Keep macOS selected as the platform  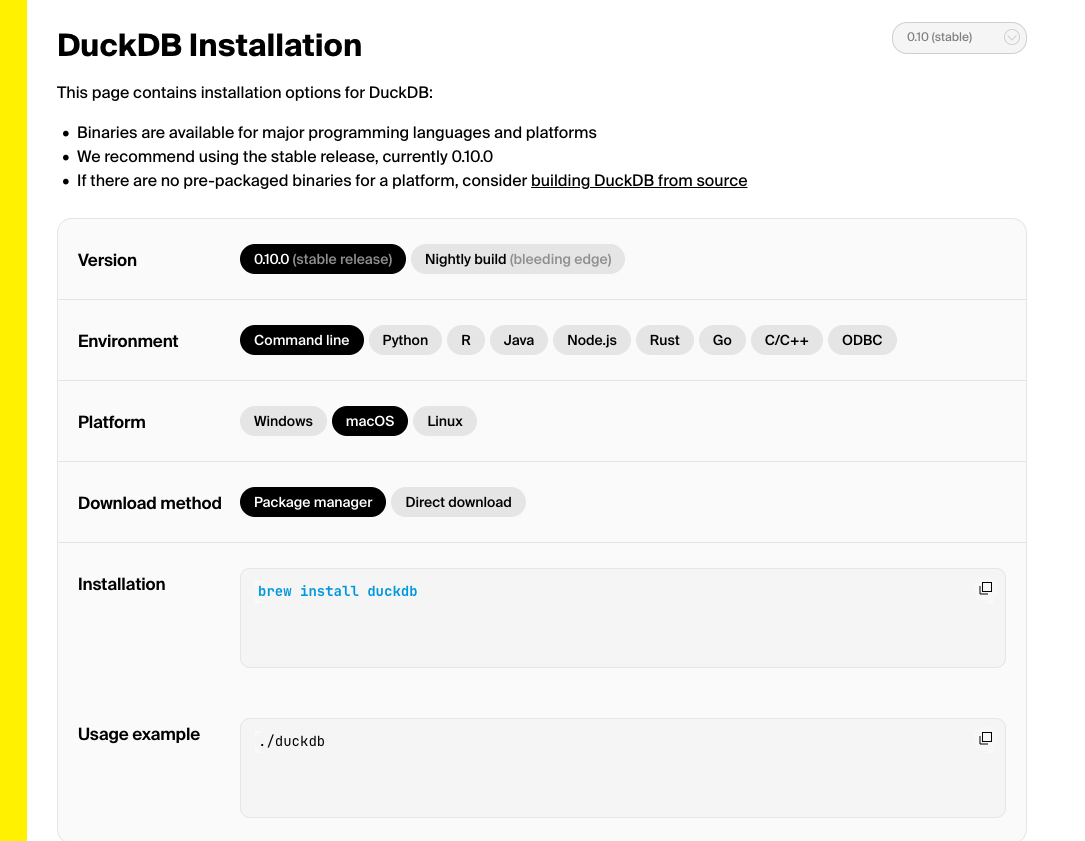coord(369,421)
